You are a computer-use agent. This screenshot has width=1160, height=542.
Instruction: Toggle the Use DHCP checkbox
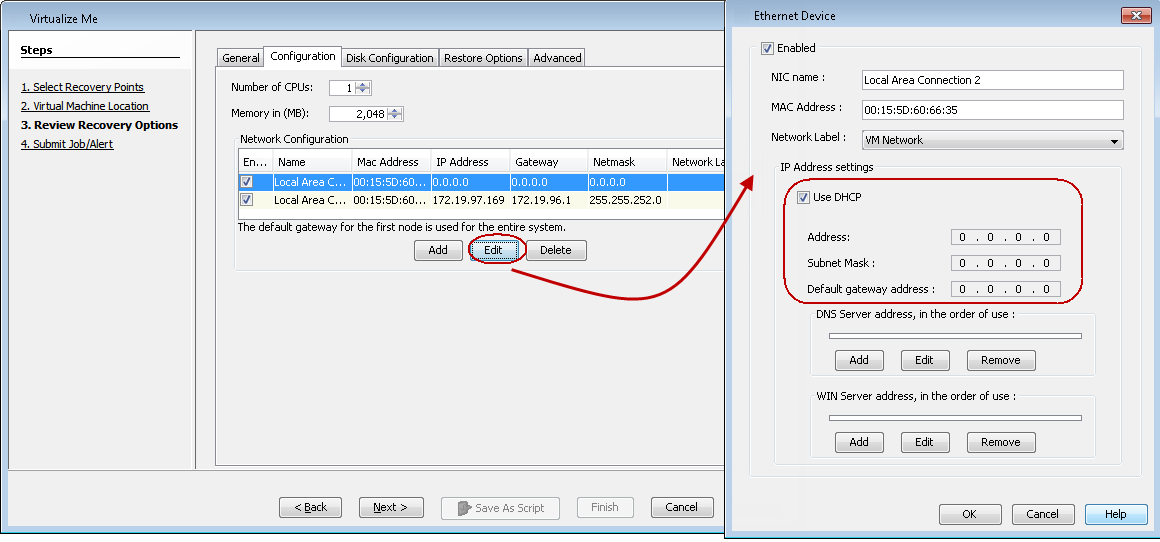[803, 197]
